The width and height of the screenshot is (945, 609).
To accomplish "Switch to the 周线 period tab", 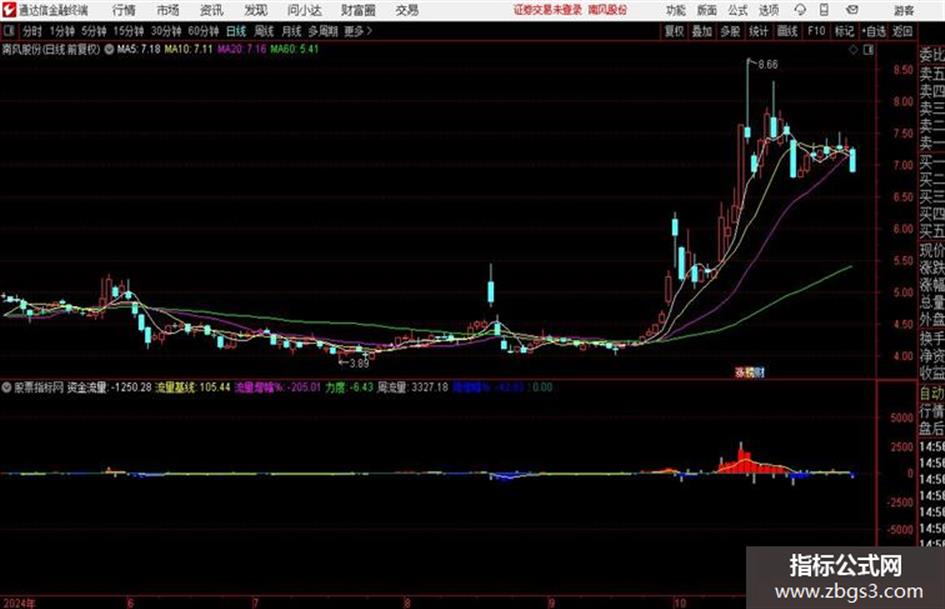I will click(x=264, y=31).
